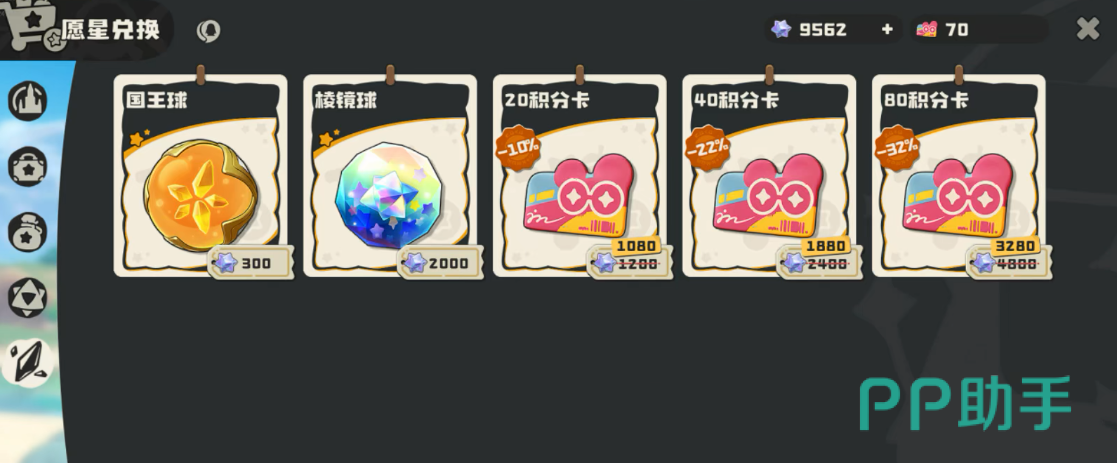Buy 棱镜球 for 2000 stars
The image size is (1117, 463).
pyautogui.click(x=440, y=263)
